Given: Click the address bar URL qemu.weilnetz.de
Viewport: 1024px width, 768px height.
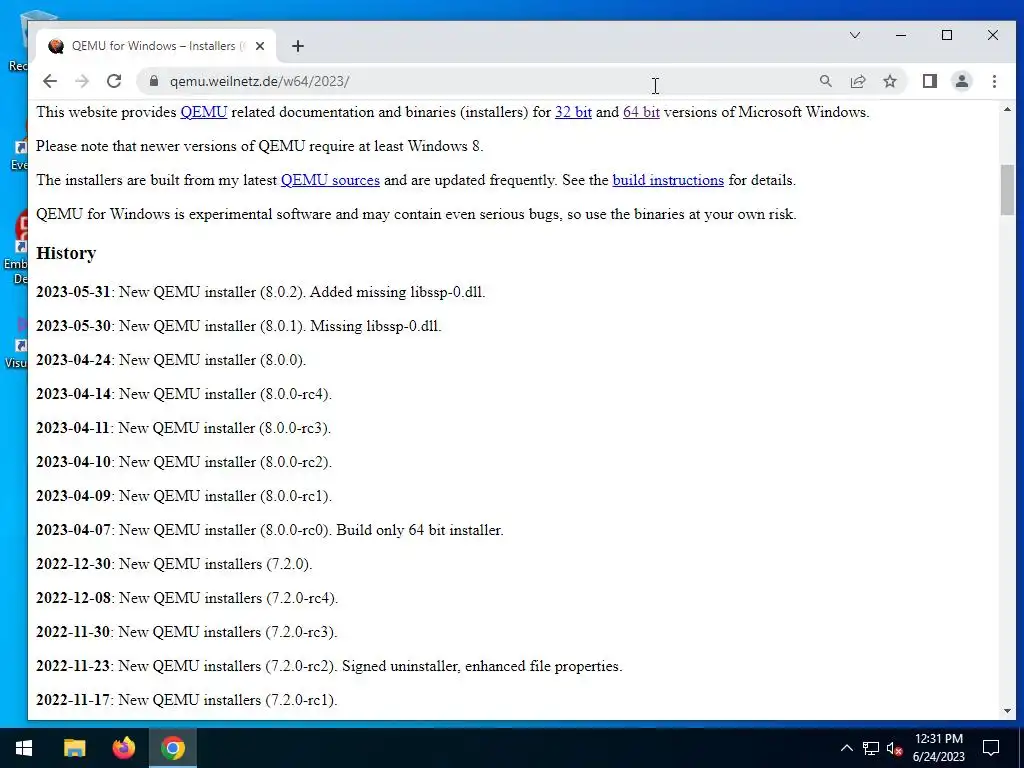Looking at the screenshot, I should (x=259, y=81).
